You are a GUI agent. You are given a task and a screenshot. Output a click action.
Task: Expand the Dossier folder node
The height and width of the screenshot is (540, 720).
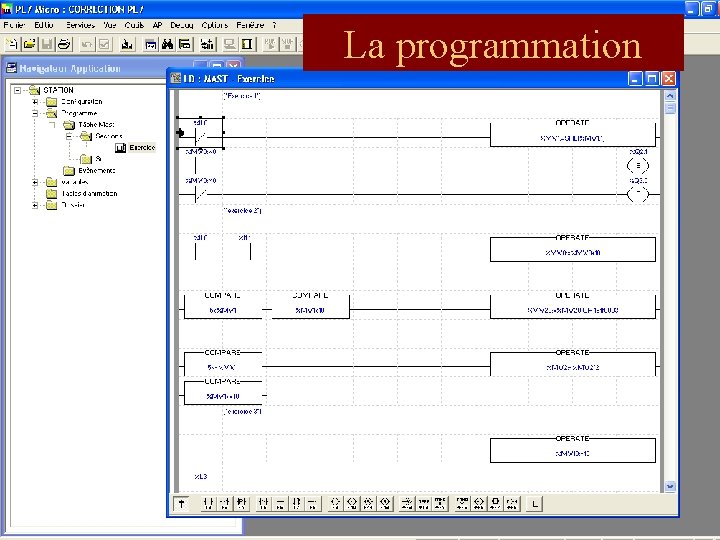click(35, 205)
